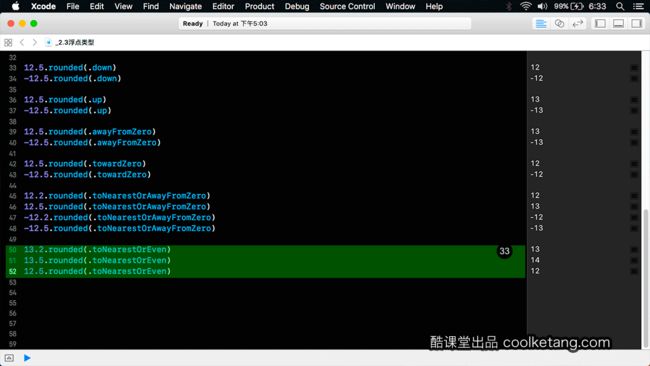Viewport: 650px width, 366px height.
Task: Open the Window menu
Action: tap(400, 6)
